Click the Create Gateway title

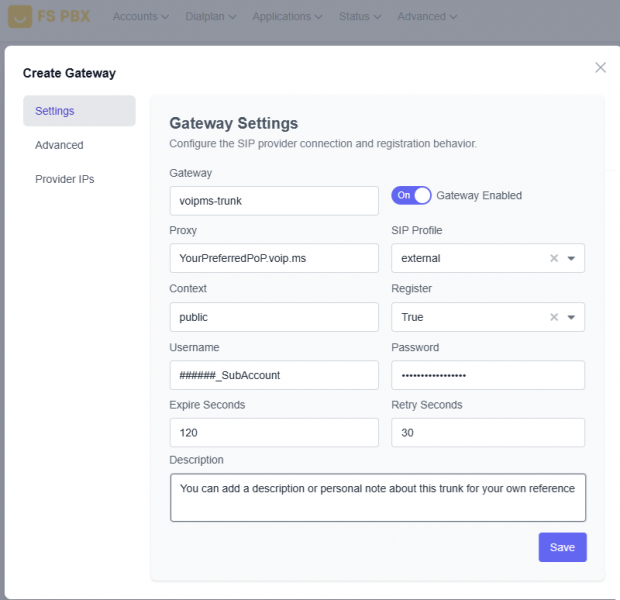click(x=69, y=73)
